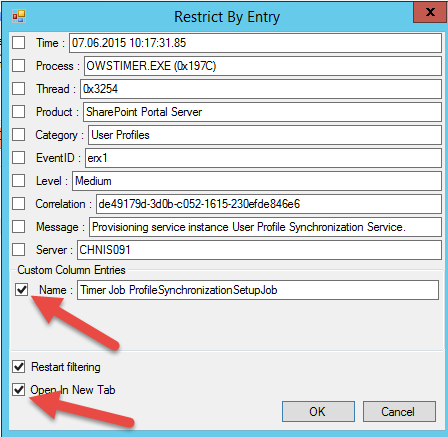Check the Thread filter checkbox
The height and width of the screenshot is (437, 448).
(18, 89)
